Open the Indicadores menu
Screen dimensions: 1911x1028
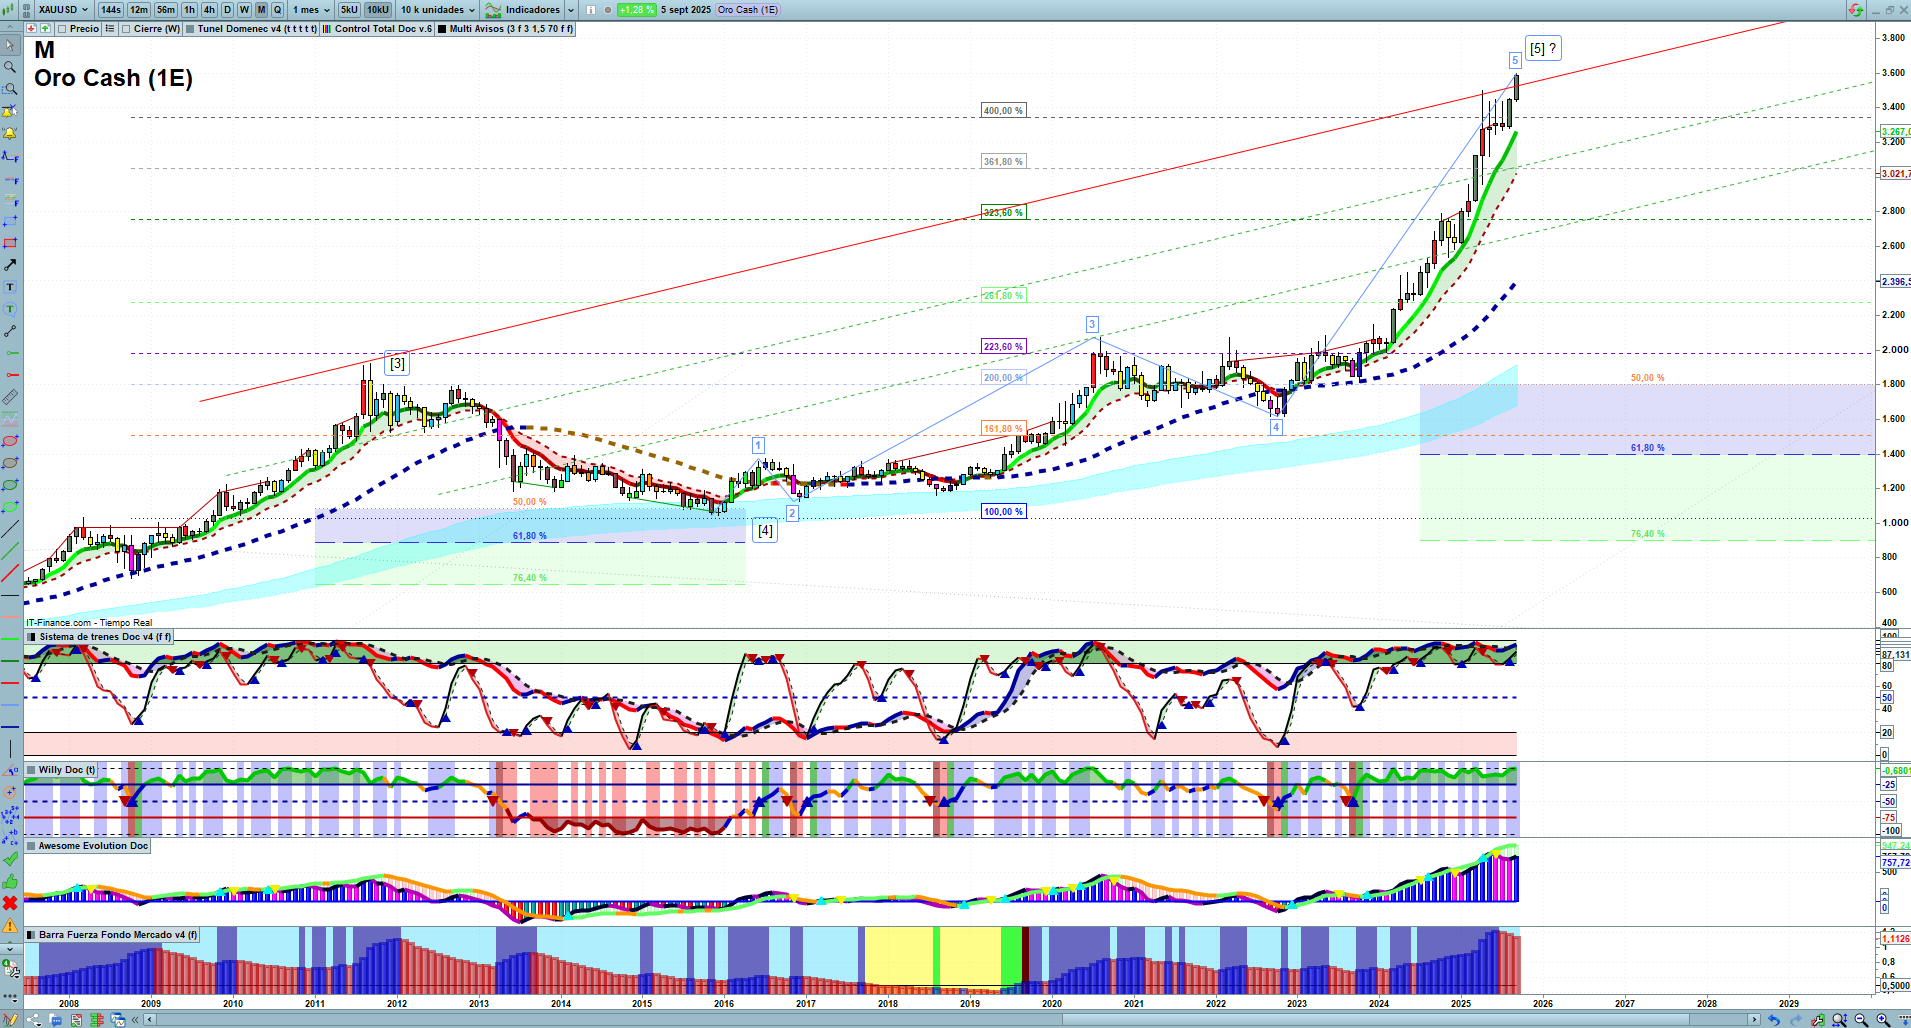point(530,10)
